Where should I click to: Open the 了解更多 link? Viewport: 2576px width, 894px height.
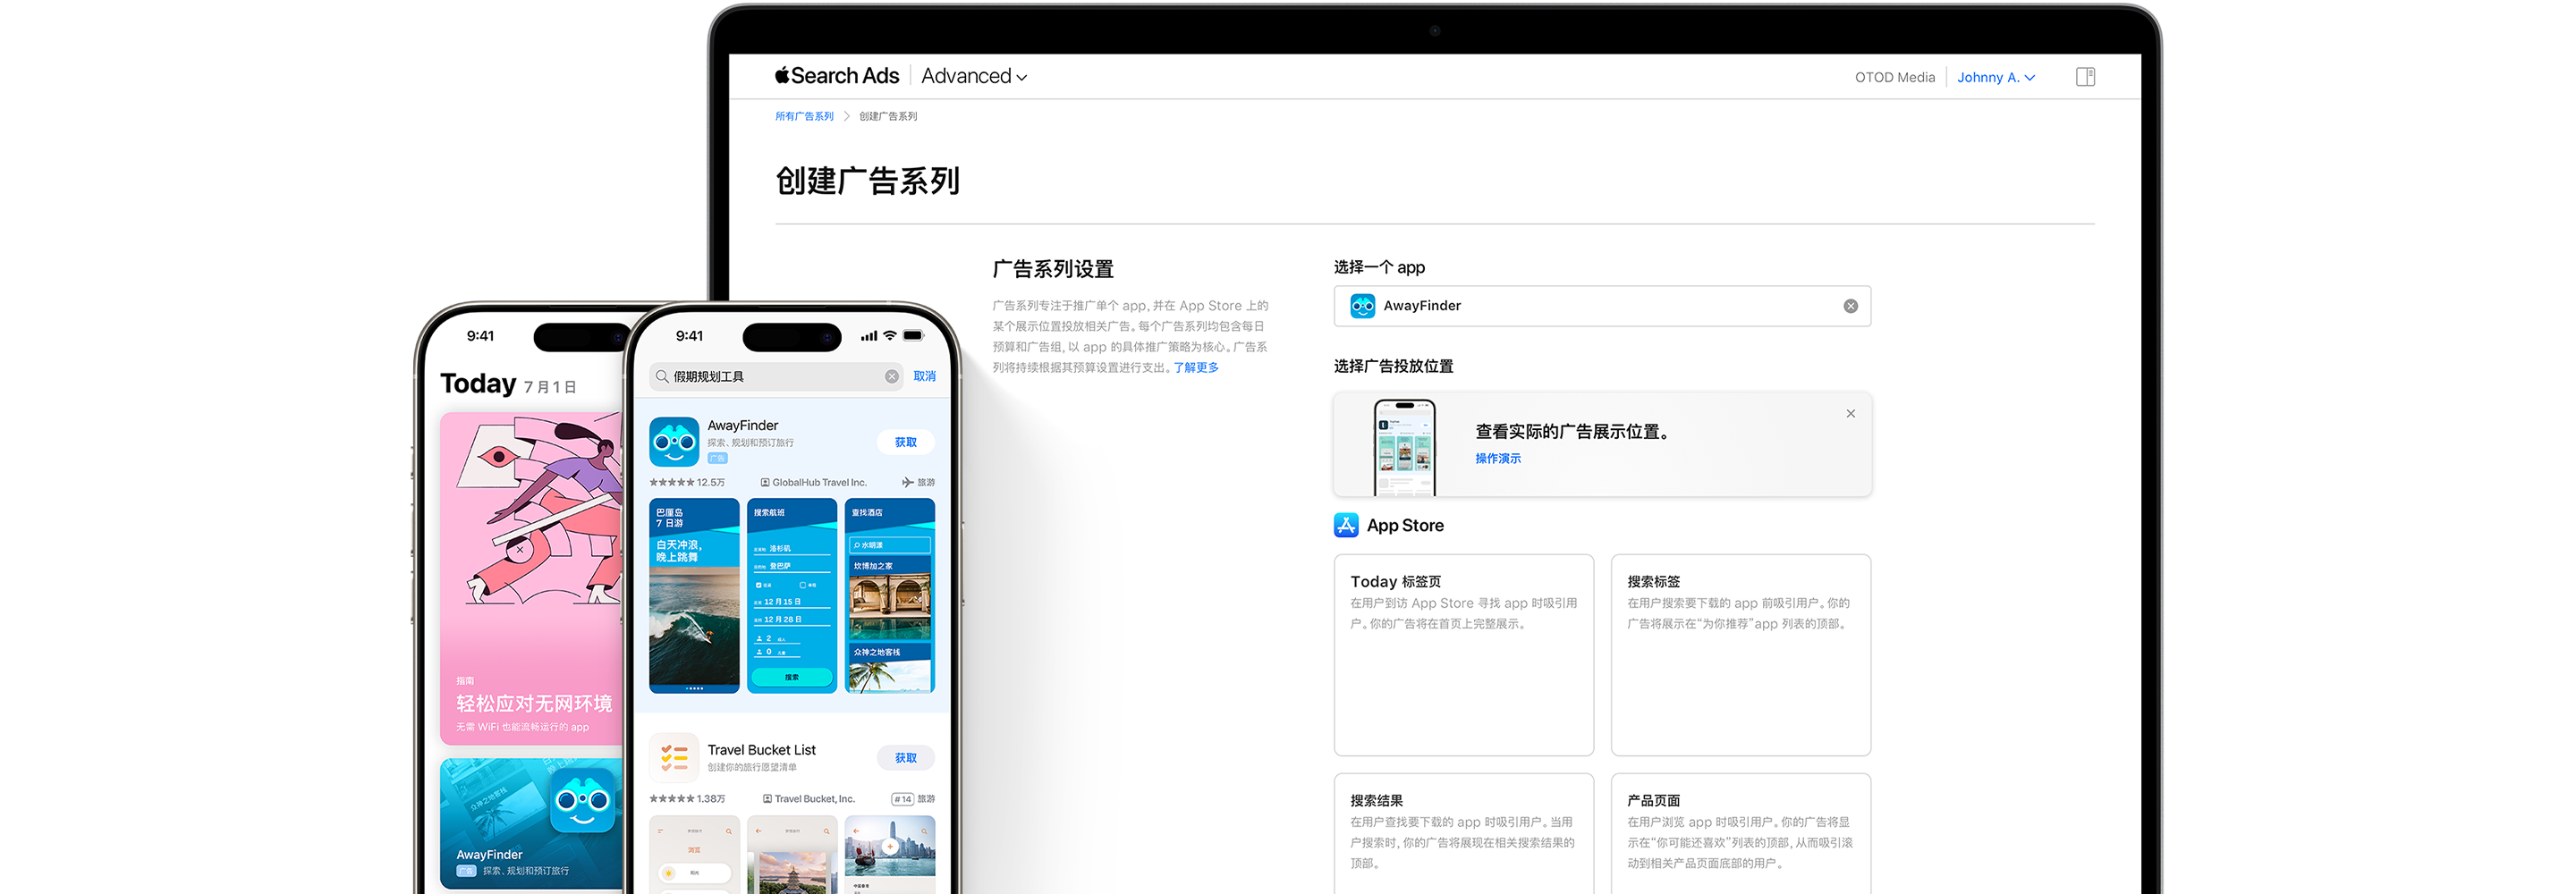point(1196,368)
